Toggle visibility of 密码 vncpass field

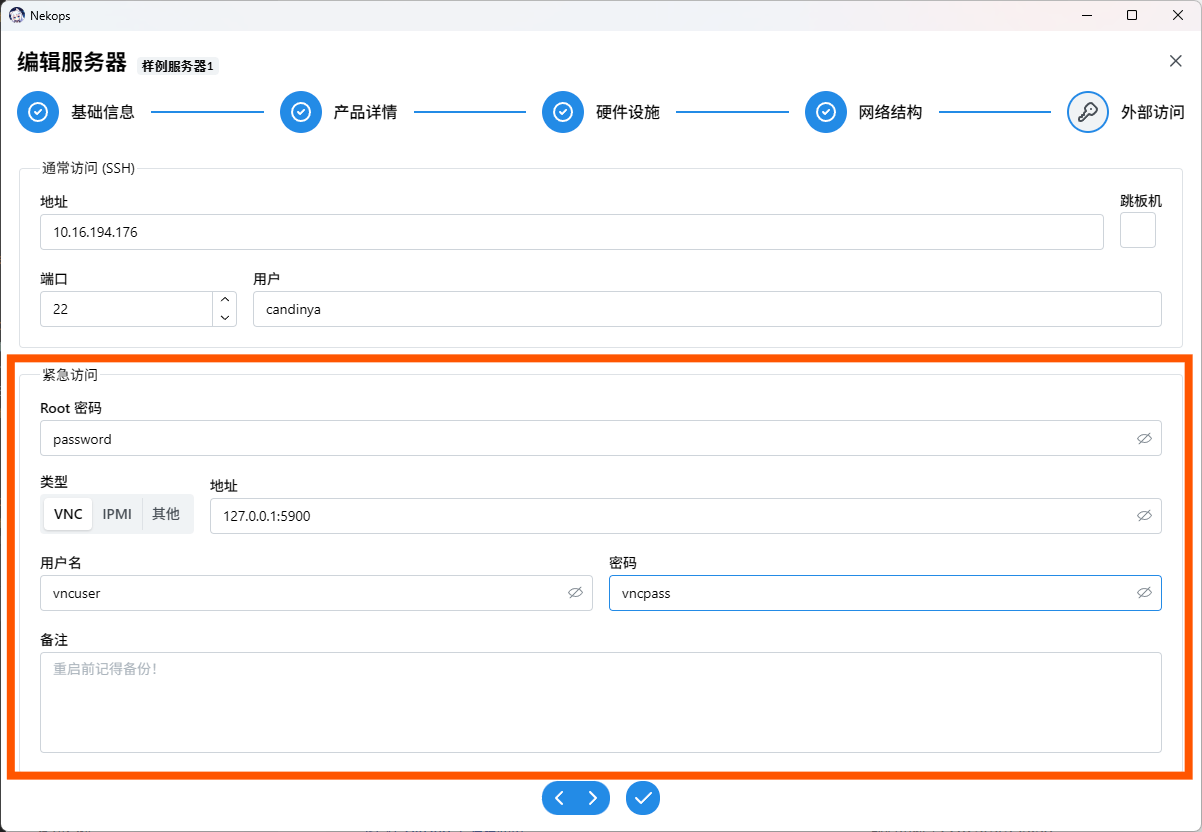[1144, 593]
